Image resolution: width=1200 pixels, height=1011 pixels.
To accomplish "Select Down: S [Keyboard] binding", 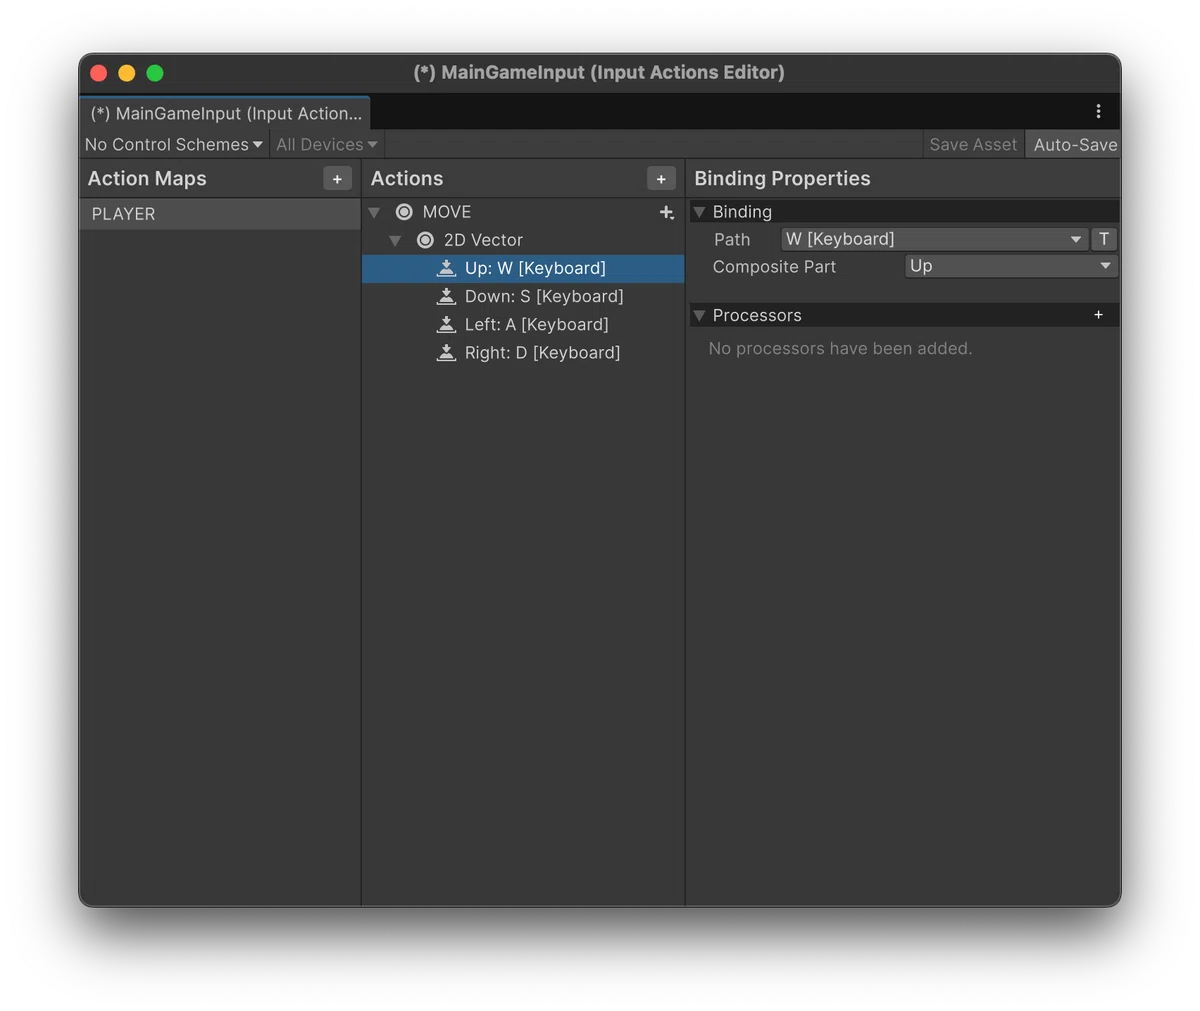I will (x=523, y=296).
